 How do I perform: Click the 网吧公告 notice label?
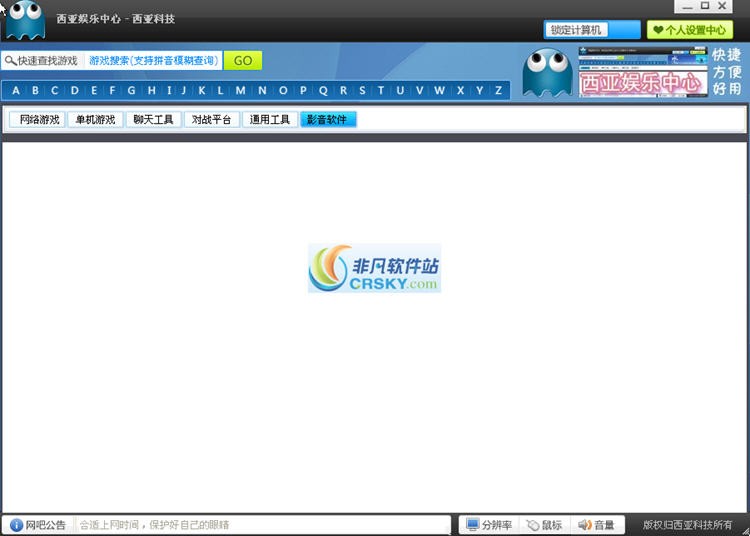(45, 525)
